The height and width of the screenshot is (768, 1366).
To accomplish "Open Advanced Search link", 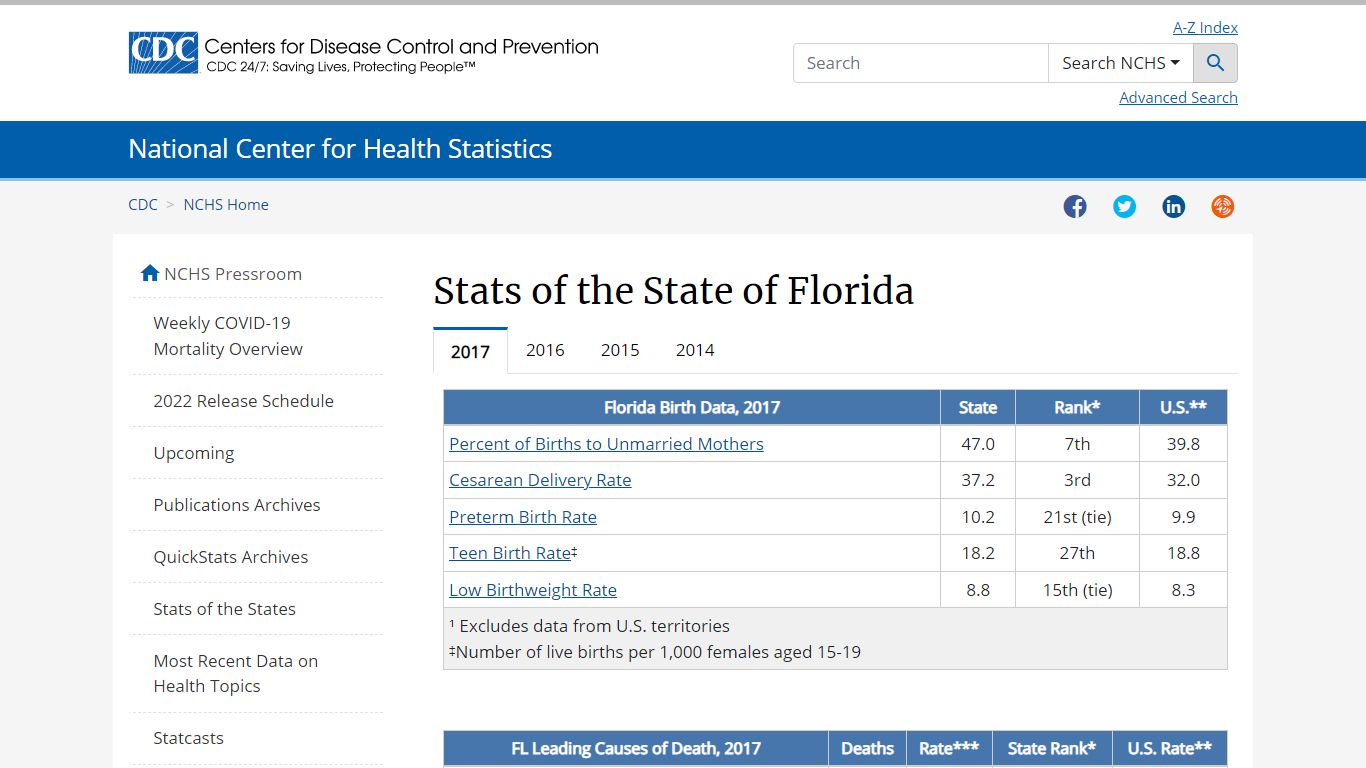I will (1178, 98).
